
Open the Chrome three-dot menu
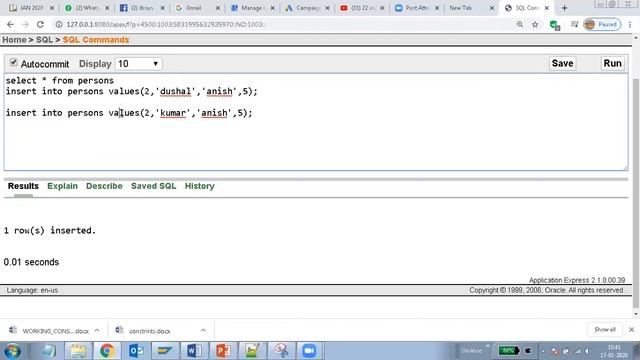tap(630, 24)
